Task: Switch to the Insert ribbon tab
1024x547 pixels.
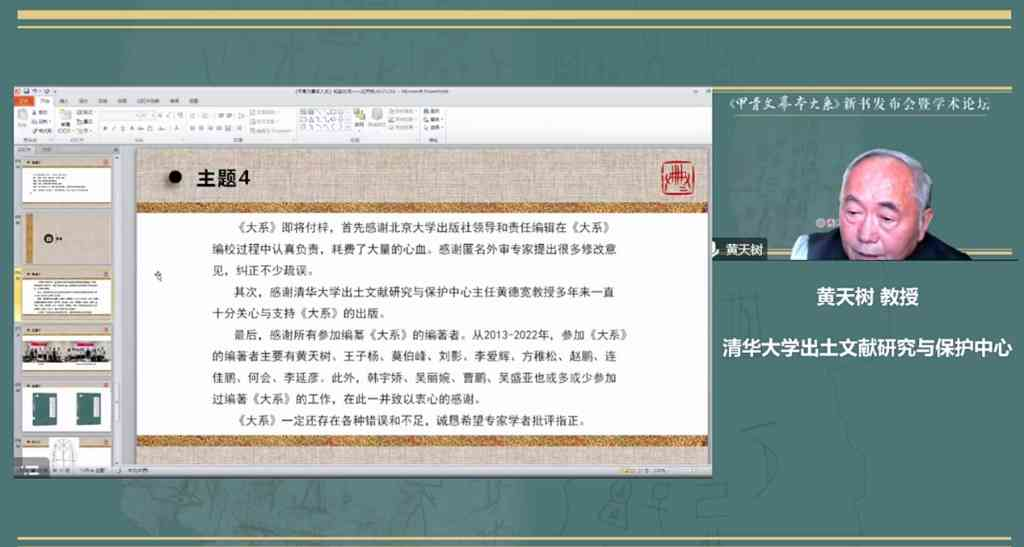Action: 63,101
